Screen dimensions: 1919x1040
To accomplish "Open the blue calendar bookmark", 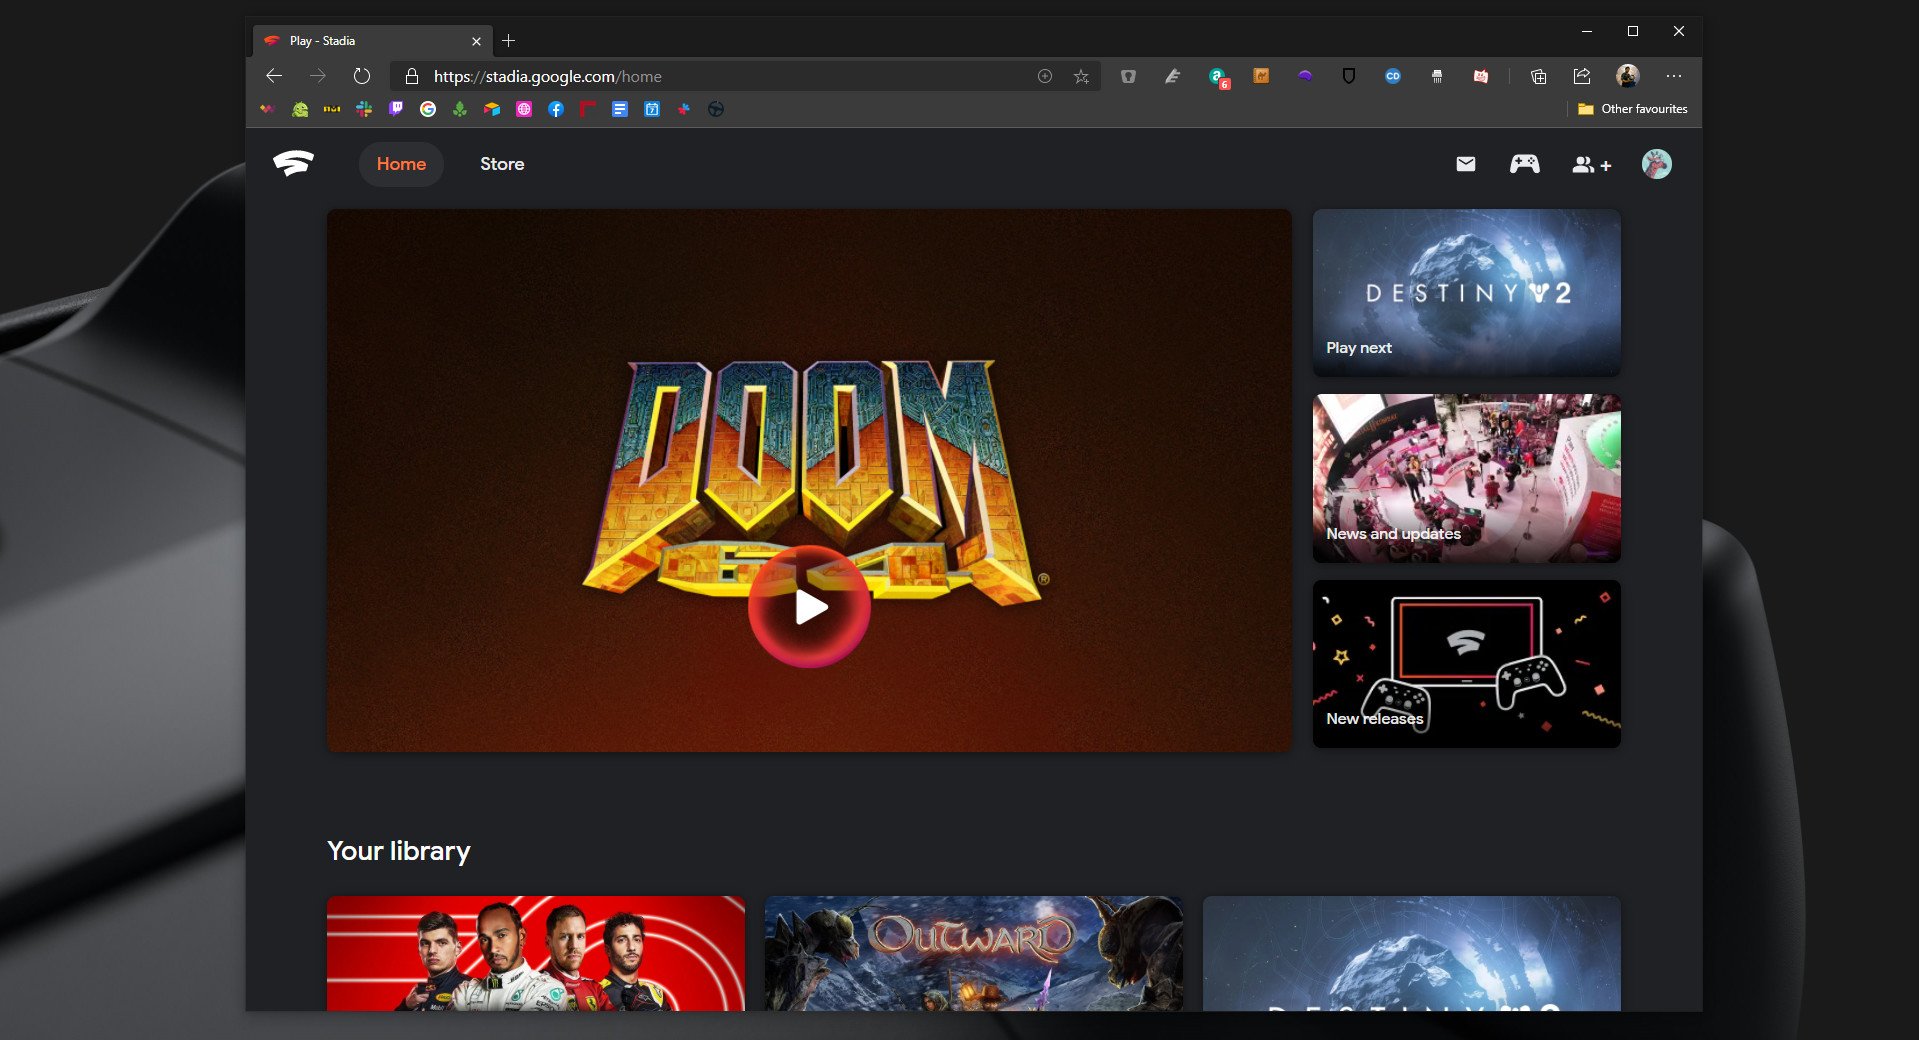I will [x=652, y=109].
